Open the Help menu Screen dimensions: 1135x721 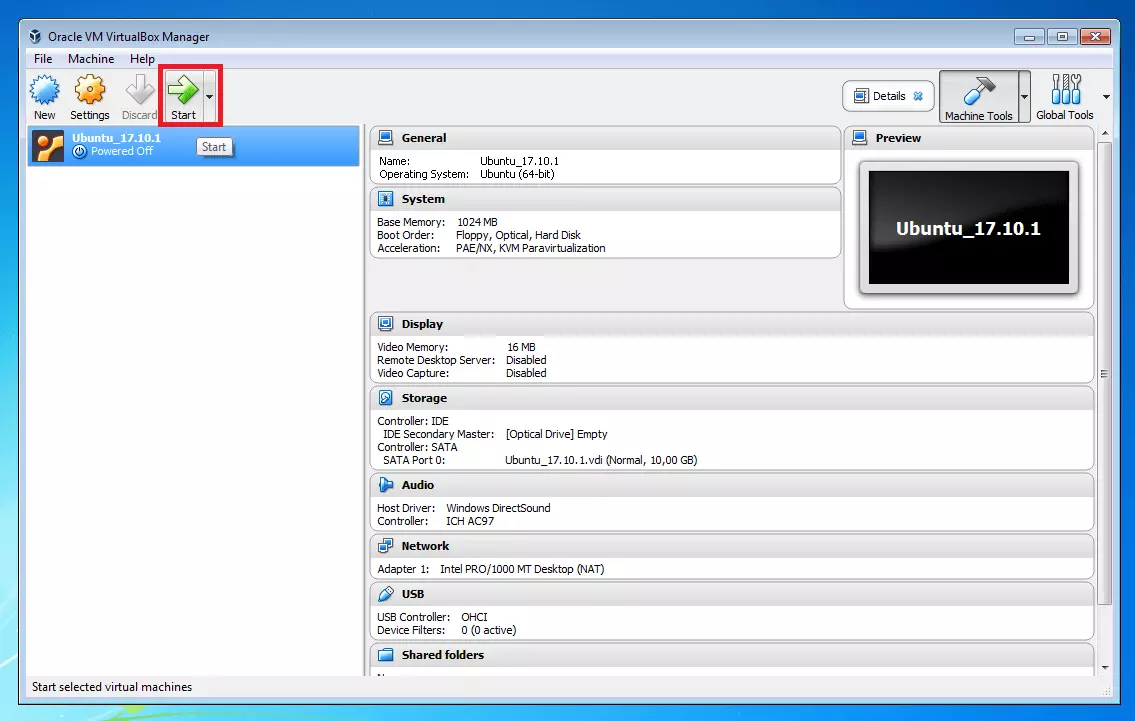(143, 59)
